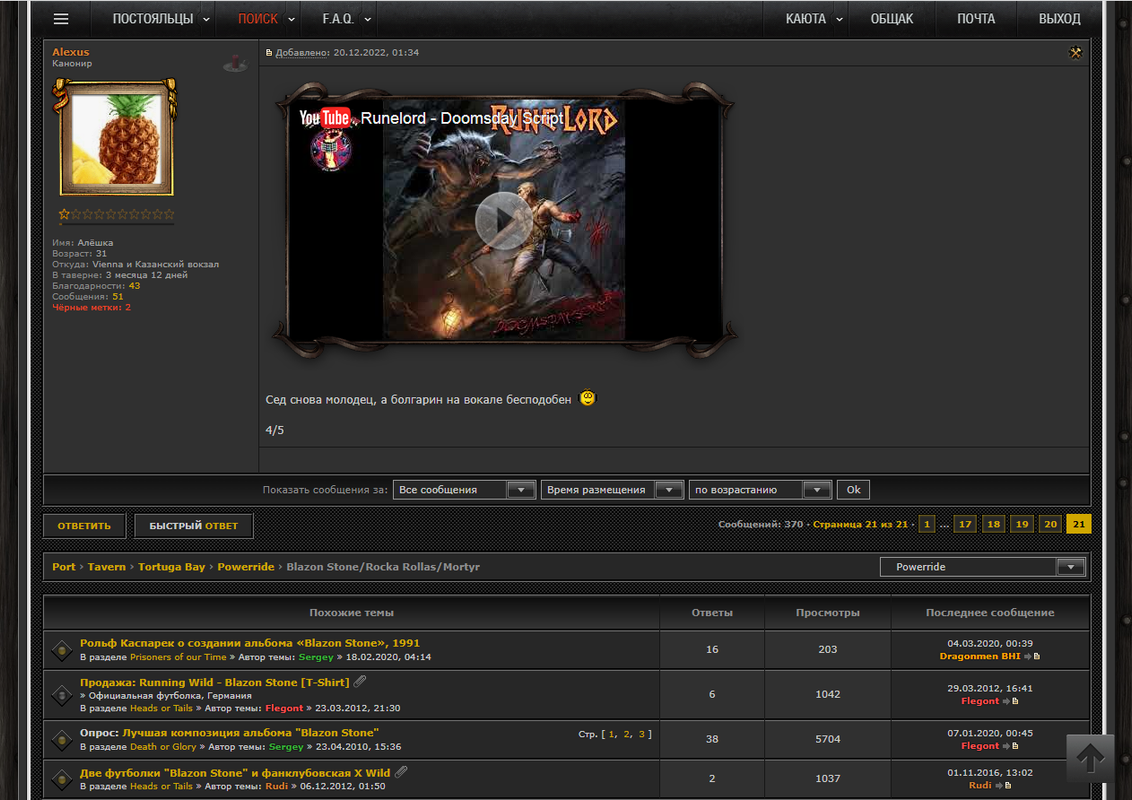Click the user rating stars under the avatar
This screenshot has width=1132, height=800.
(x=116, y=214)
